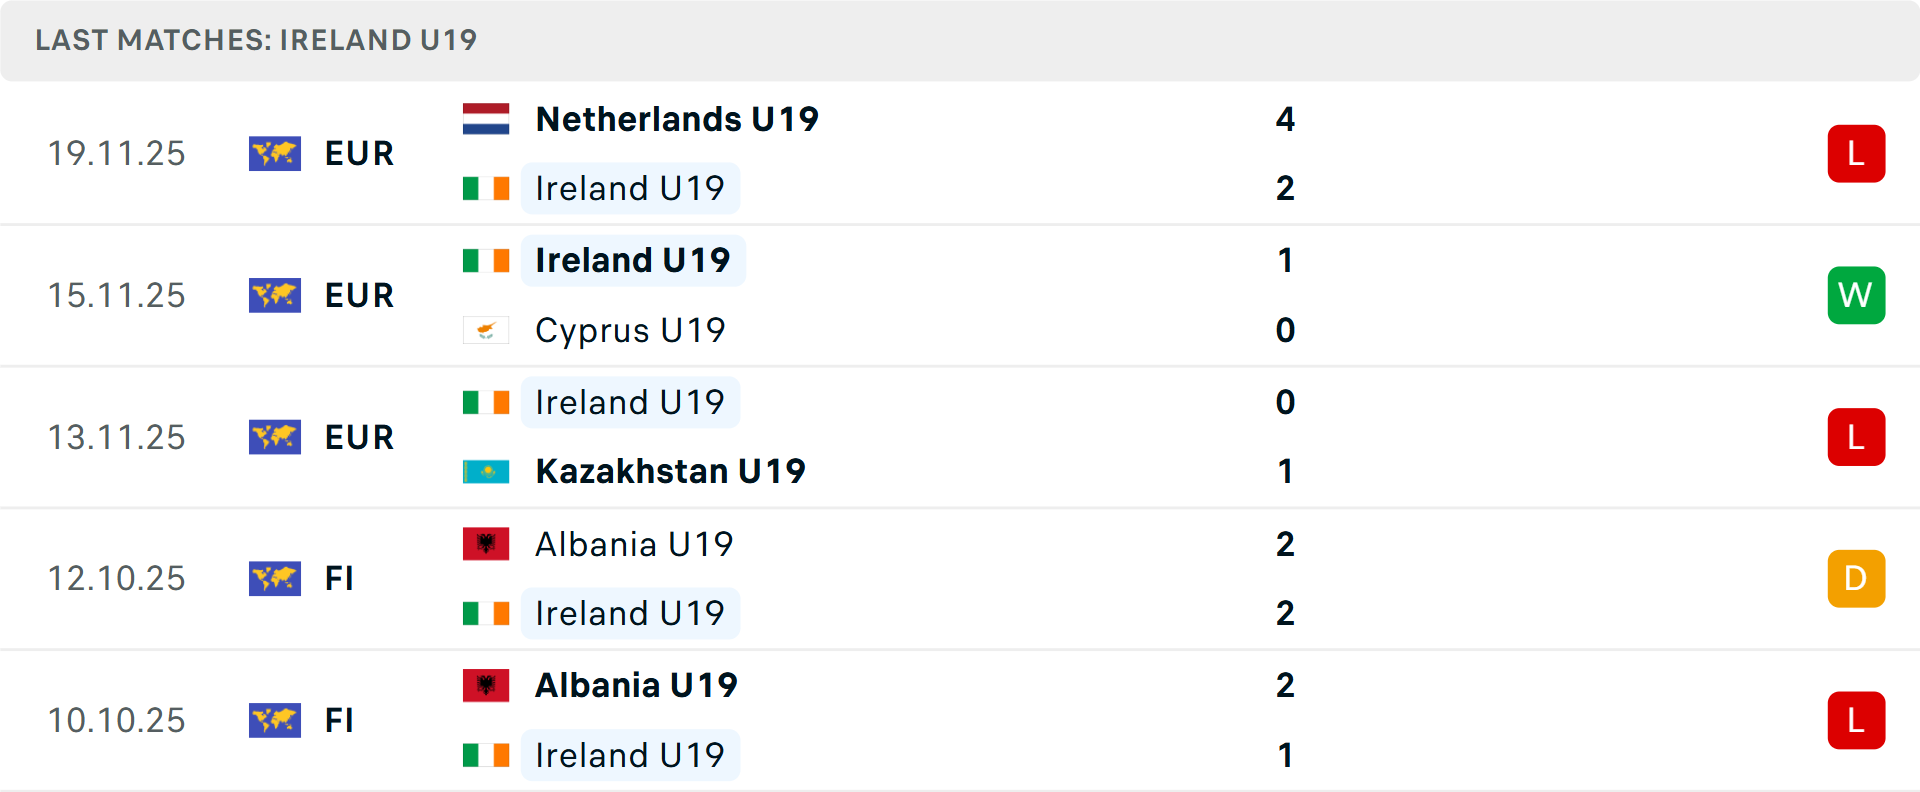
Task: Click the Netherlands U19 flag icon
Action: click(x=485, y=119)
